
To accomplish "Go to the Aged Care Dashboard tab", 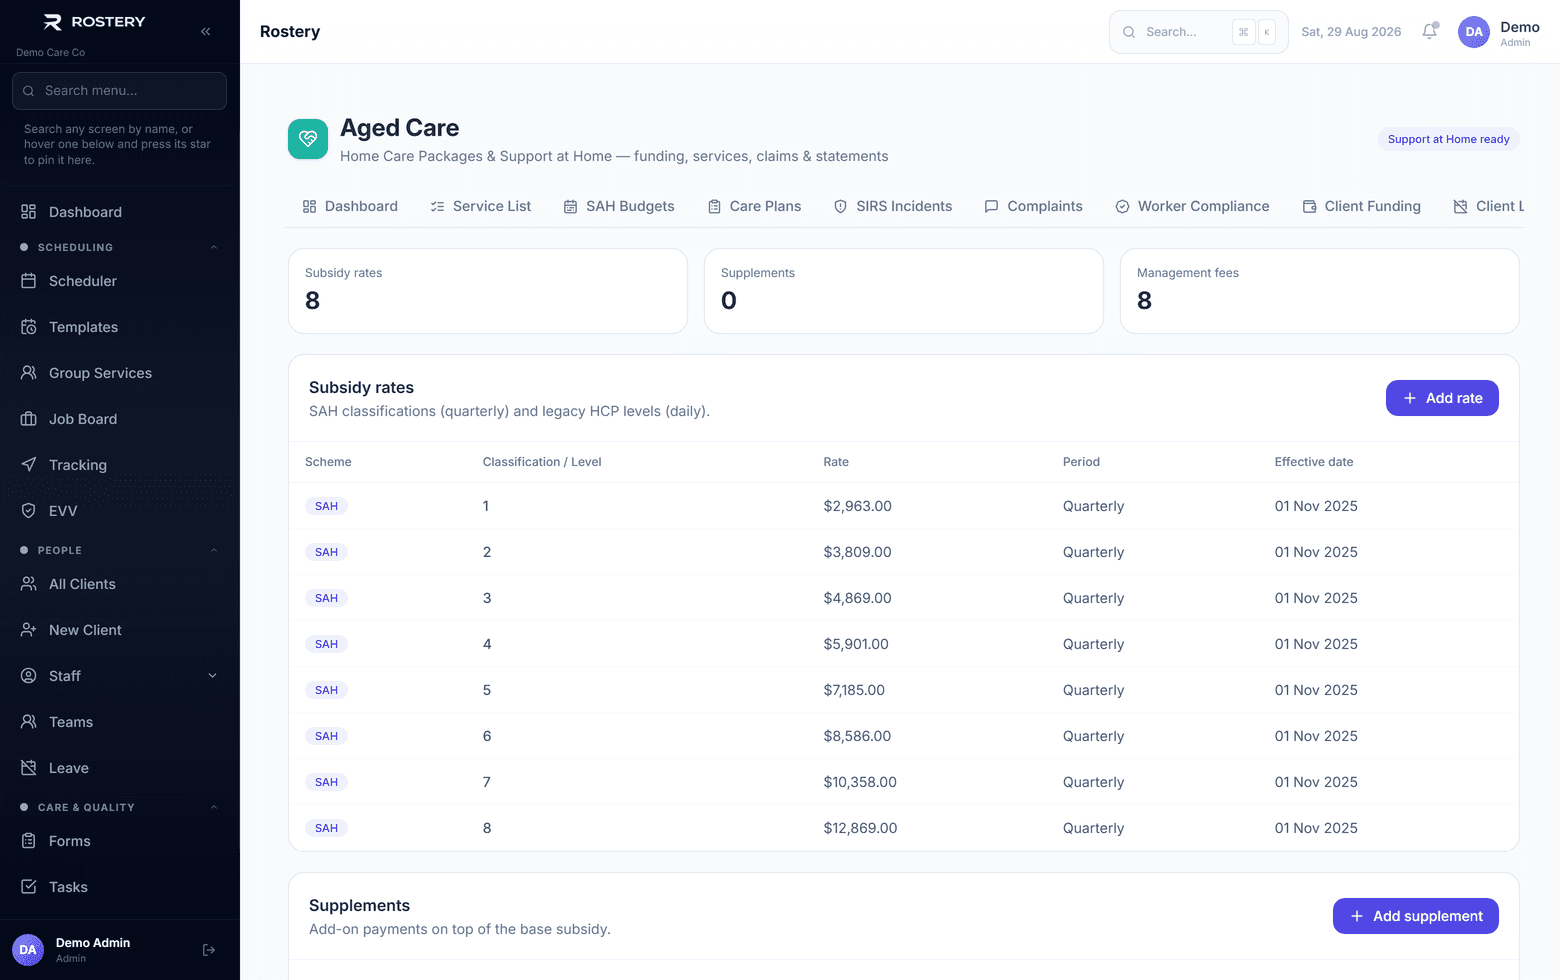I will pyautogui.click(x=350, y=206).
